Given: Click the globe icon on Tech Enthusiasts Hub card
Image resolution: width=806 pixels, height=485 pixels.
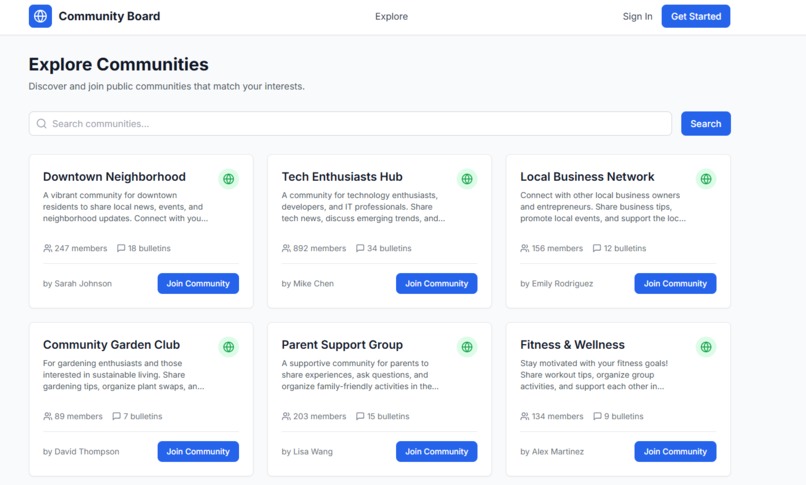Looking at the screenshot, I should pos(467,179).
